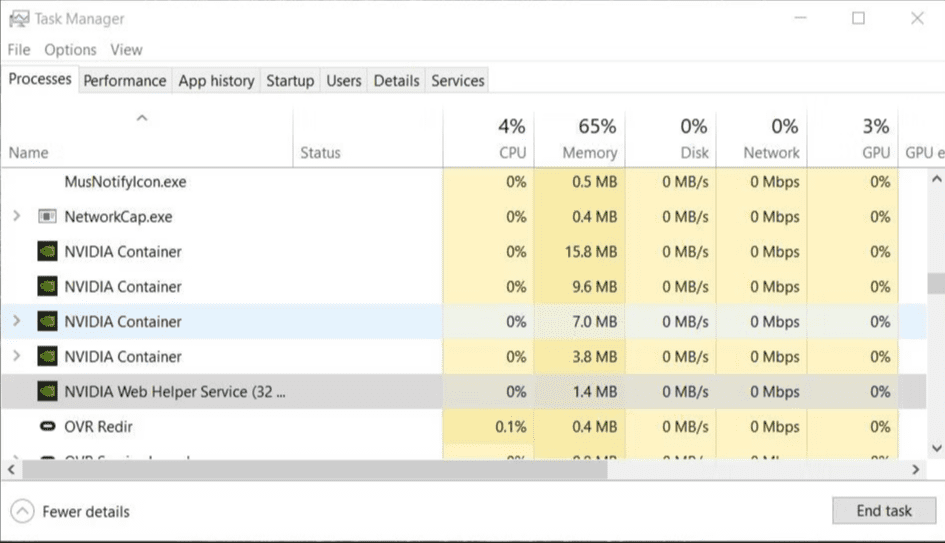Click the vertical scrollbar down arrow
The width and height of the screenshot is (945, 543).
[x=936, y=449]
